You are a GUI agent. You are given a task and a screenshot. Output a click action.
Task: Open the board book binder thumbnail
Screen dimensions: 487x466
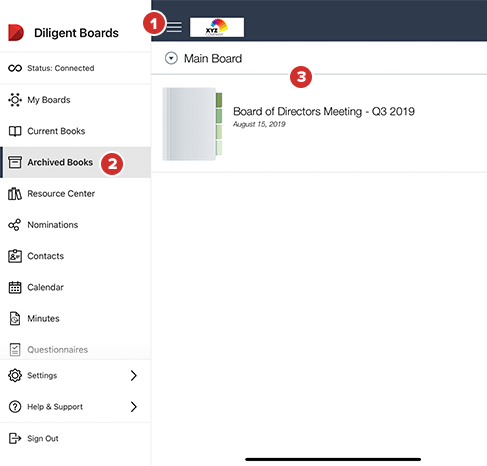192,124
